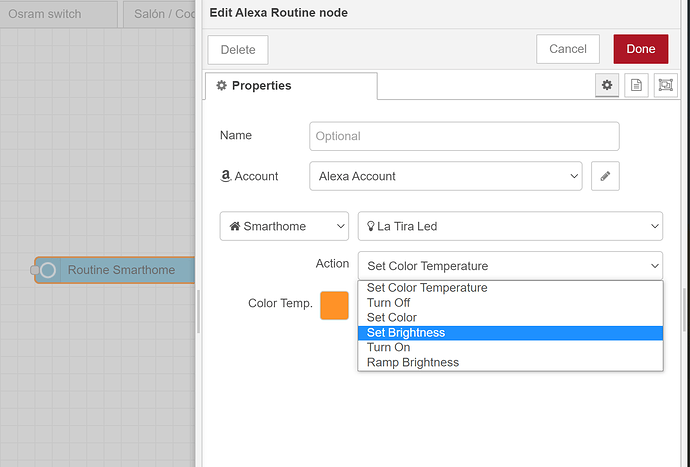690x467 pixels.
Task: Open node description document icon
Action: point(636,85)
